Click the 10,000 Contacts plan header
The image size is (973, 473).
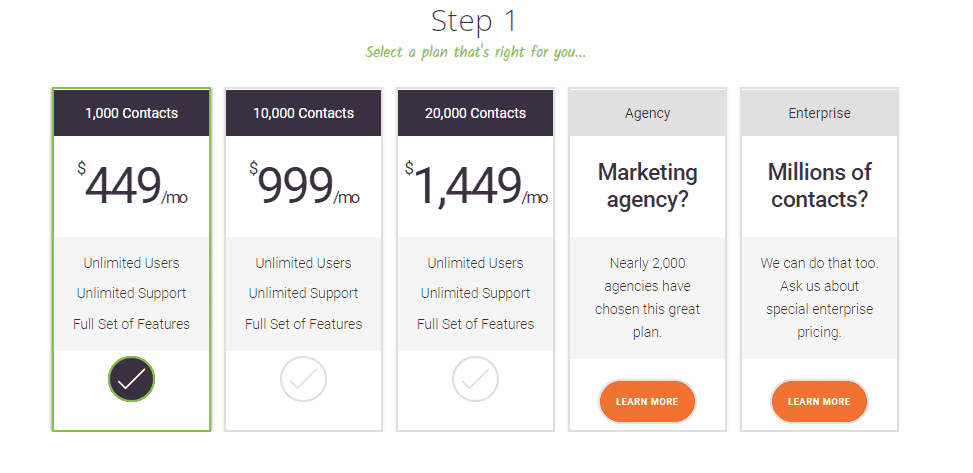tap(303, 113)
